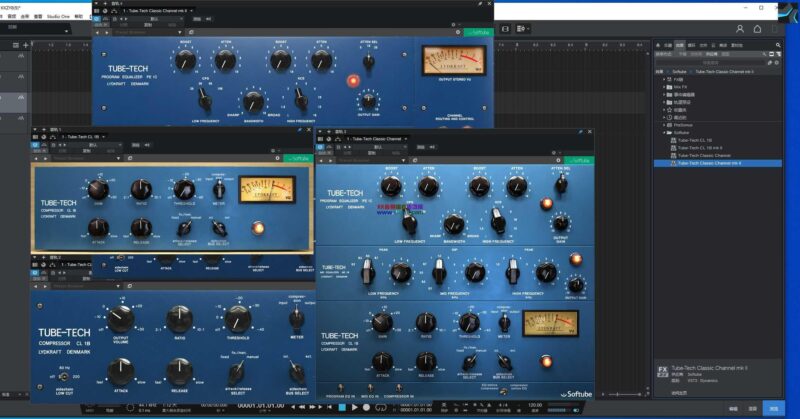Stop playback with the blue transport button
The height and width of the screenshot is (419, 800).
point(342,407)
